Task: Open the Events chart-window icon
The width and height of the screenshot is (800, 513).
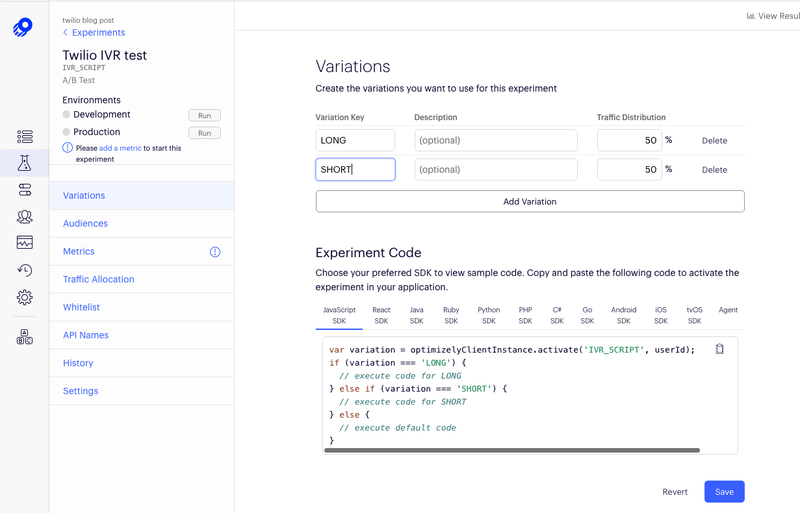Action: [24, 242]
